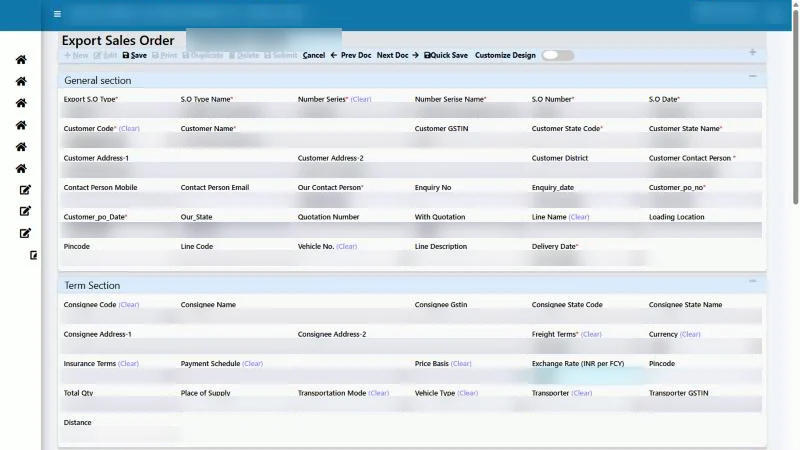Focus the Distance input field

pyautogui.click(x=118, y=435)
